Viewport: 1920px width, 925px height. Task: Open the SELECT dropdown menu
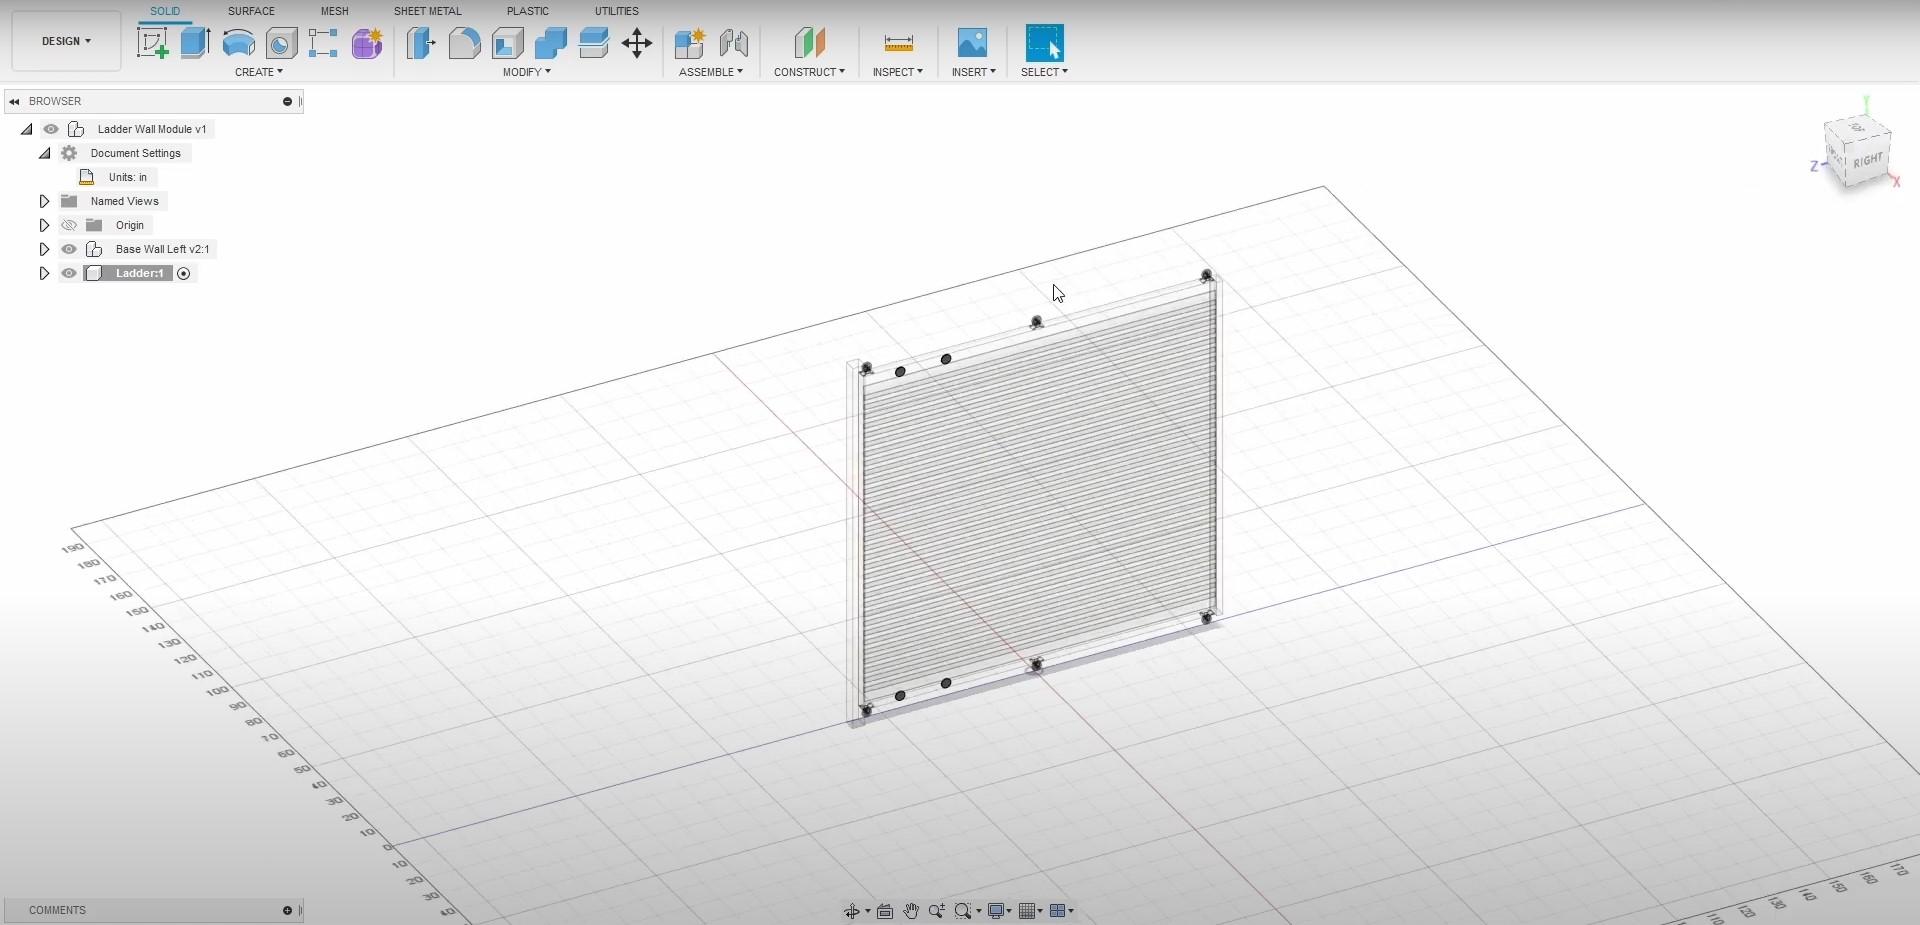[1045, 72]
